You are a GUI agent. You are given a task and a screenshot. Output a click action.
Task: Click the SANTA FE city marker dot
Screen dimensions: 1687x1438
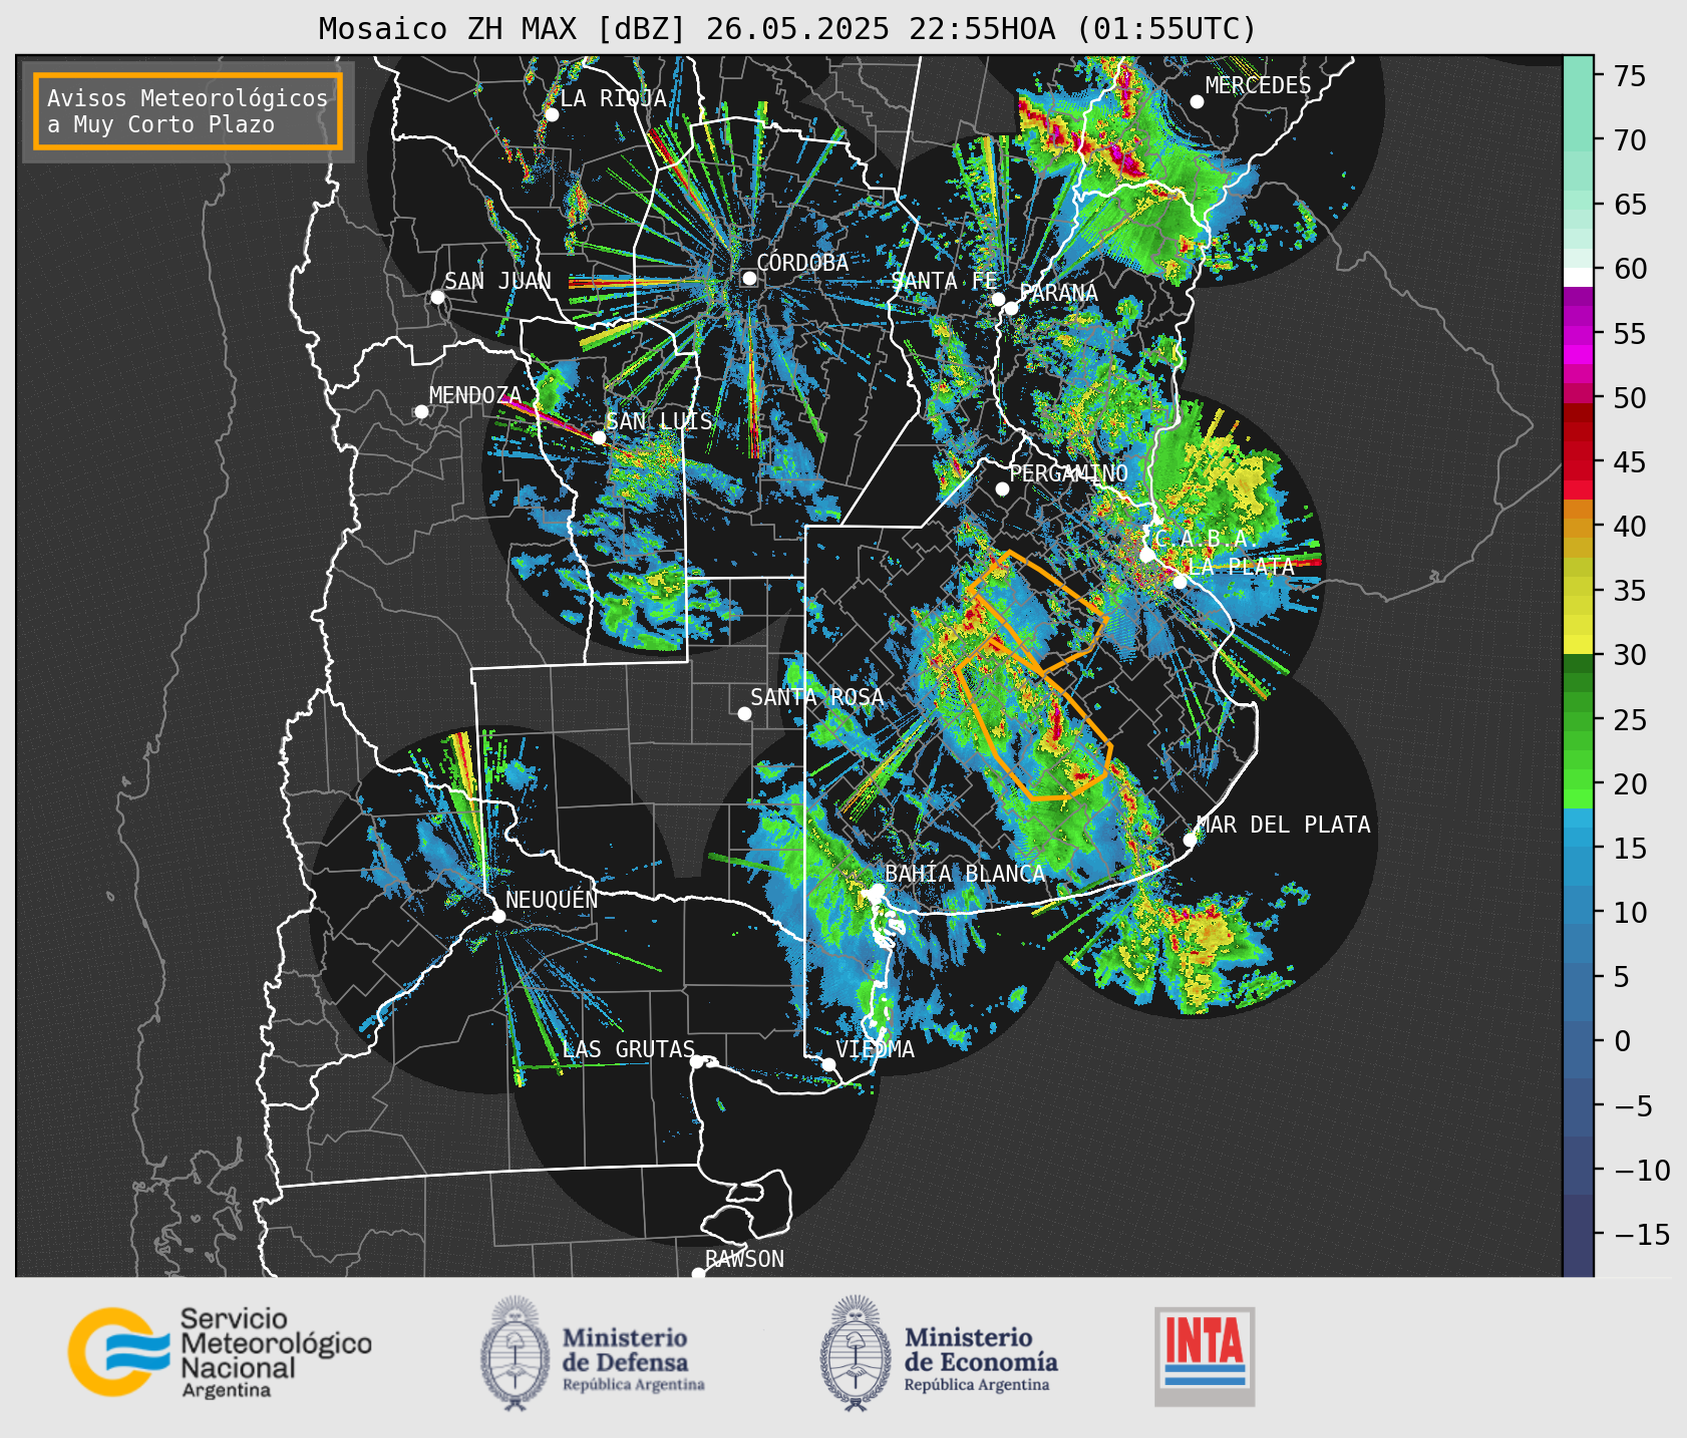(x=998, y=299)
